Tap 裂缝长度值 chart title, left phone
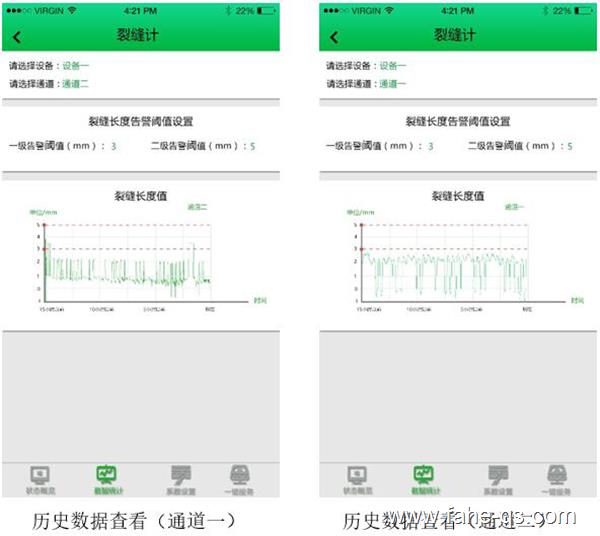The height and width of the screenshot is (536, 600). click(141, 196)
